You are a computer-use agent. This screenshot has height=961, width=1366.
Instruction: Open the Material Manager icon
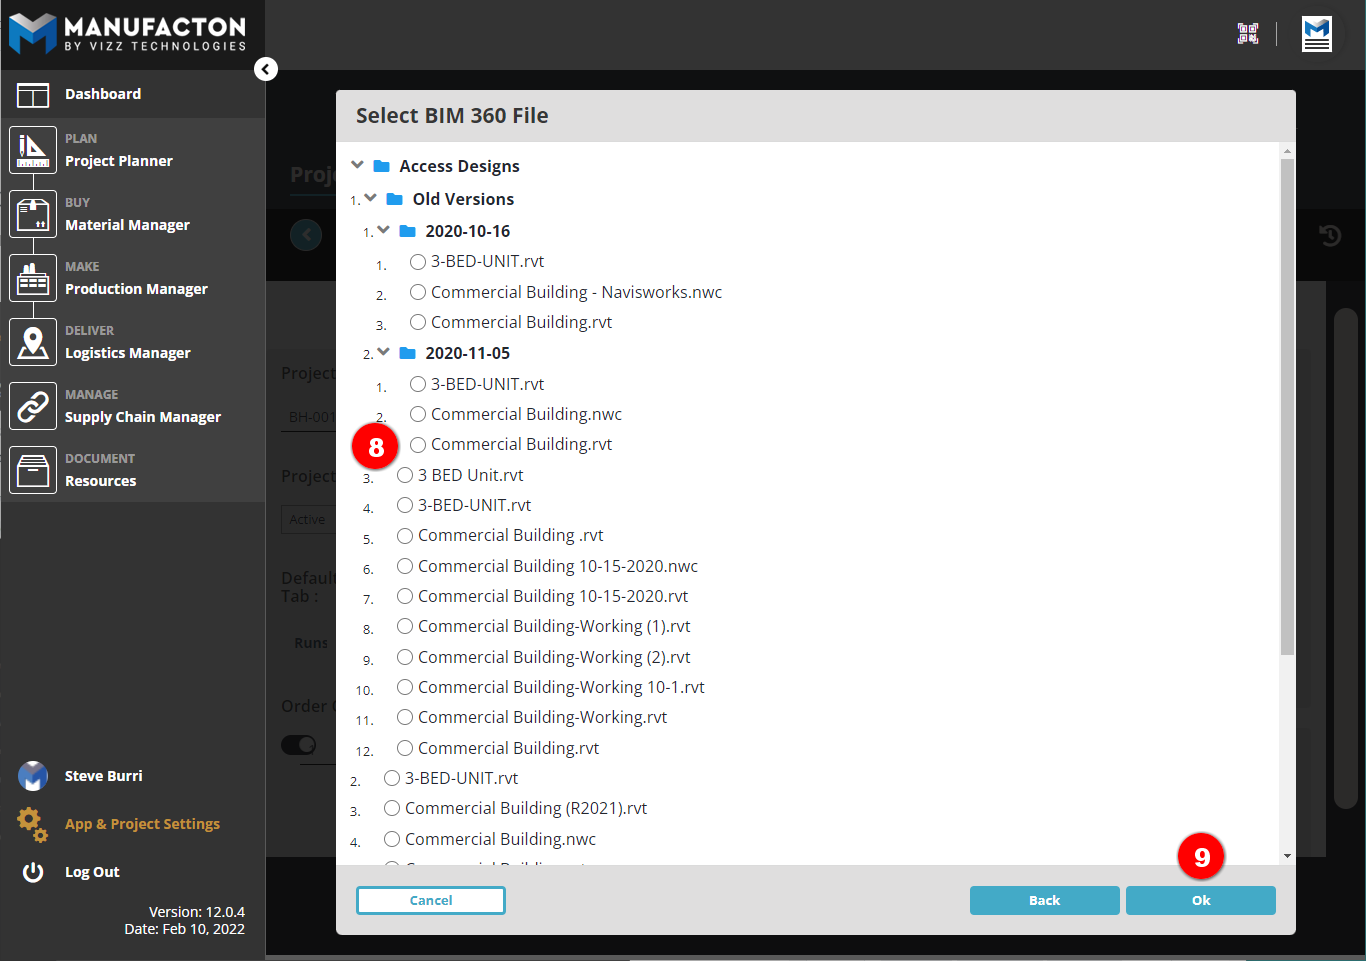(33, 214)
